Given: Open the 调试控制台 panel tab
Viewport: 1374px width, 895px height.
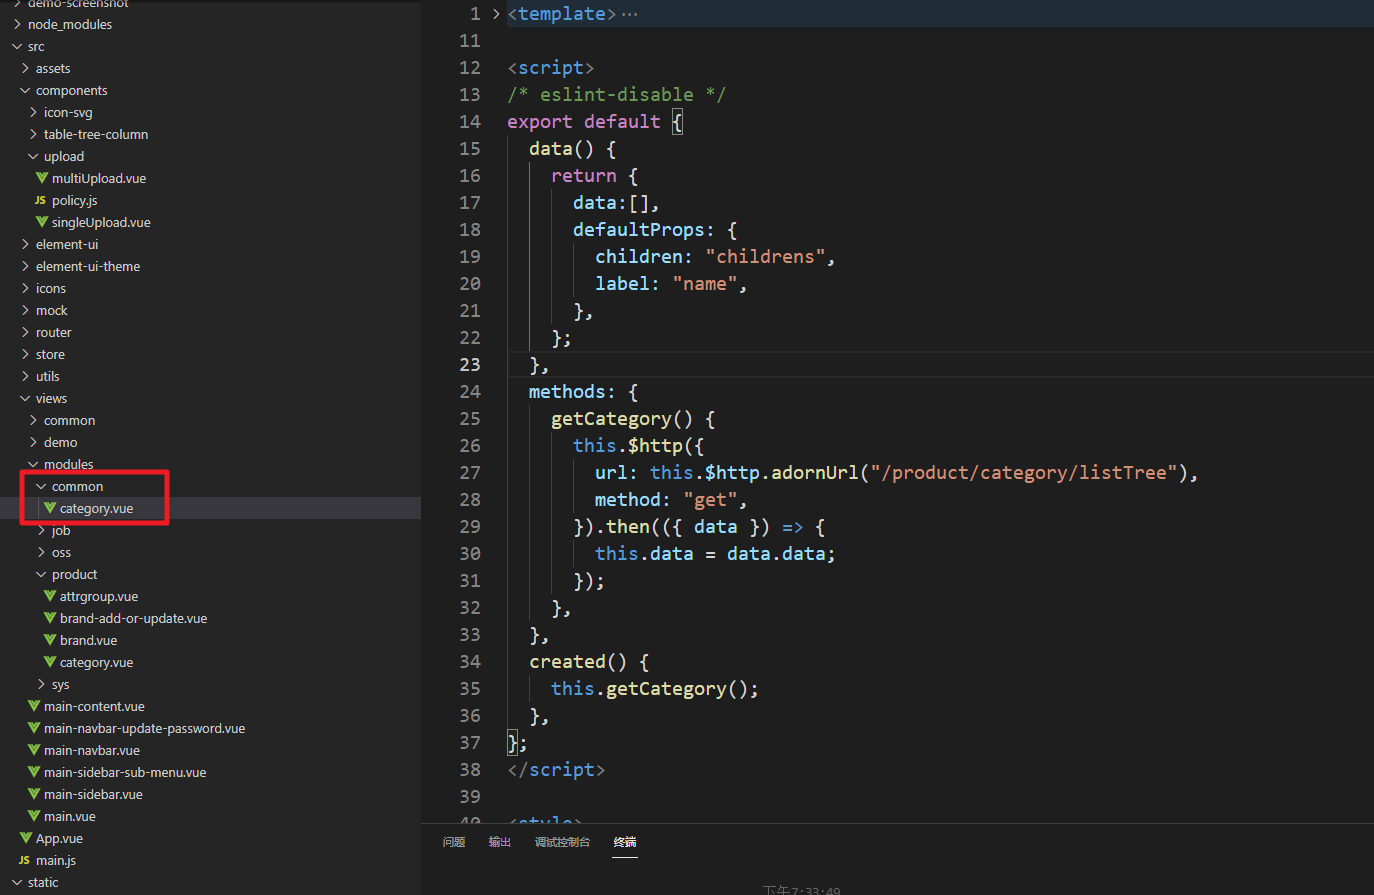Looking at the screenshot, I should (562, 842).
